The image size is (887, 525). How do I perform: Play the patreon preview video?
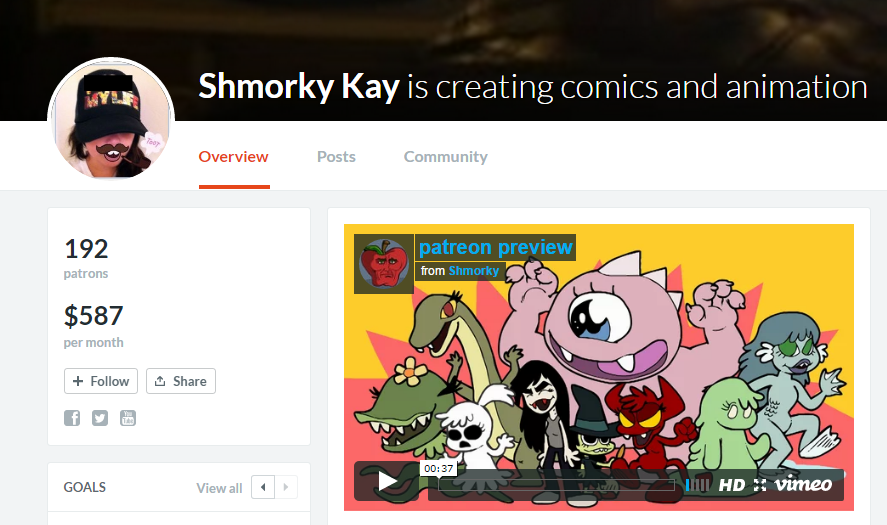[387, 481]
